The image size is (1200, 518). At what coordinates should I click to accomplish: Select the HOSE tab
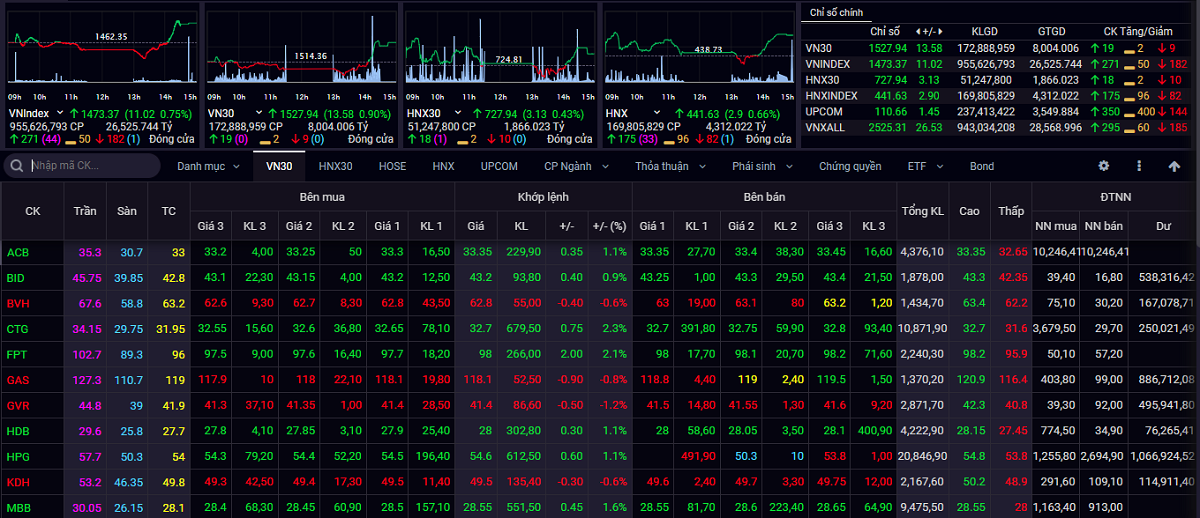(392, 166)
